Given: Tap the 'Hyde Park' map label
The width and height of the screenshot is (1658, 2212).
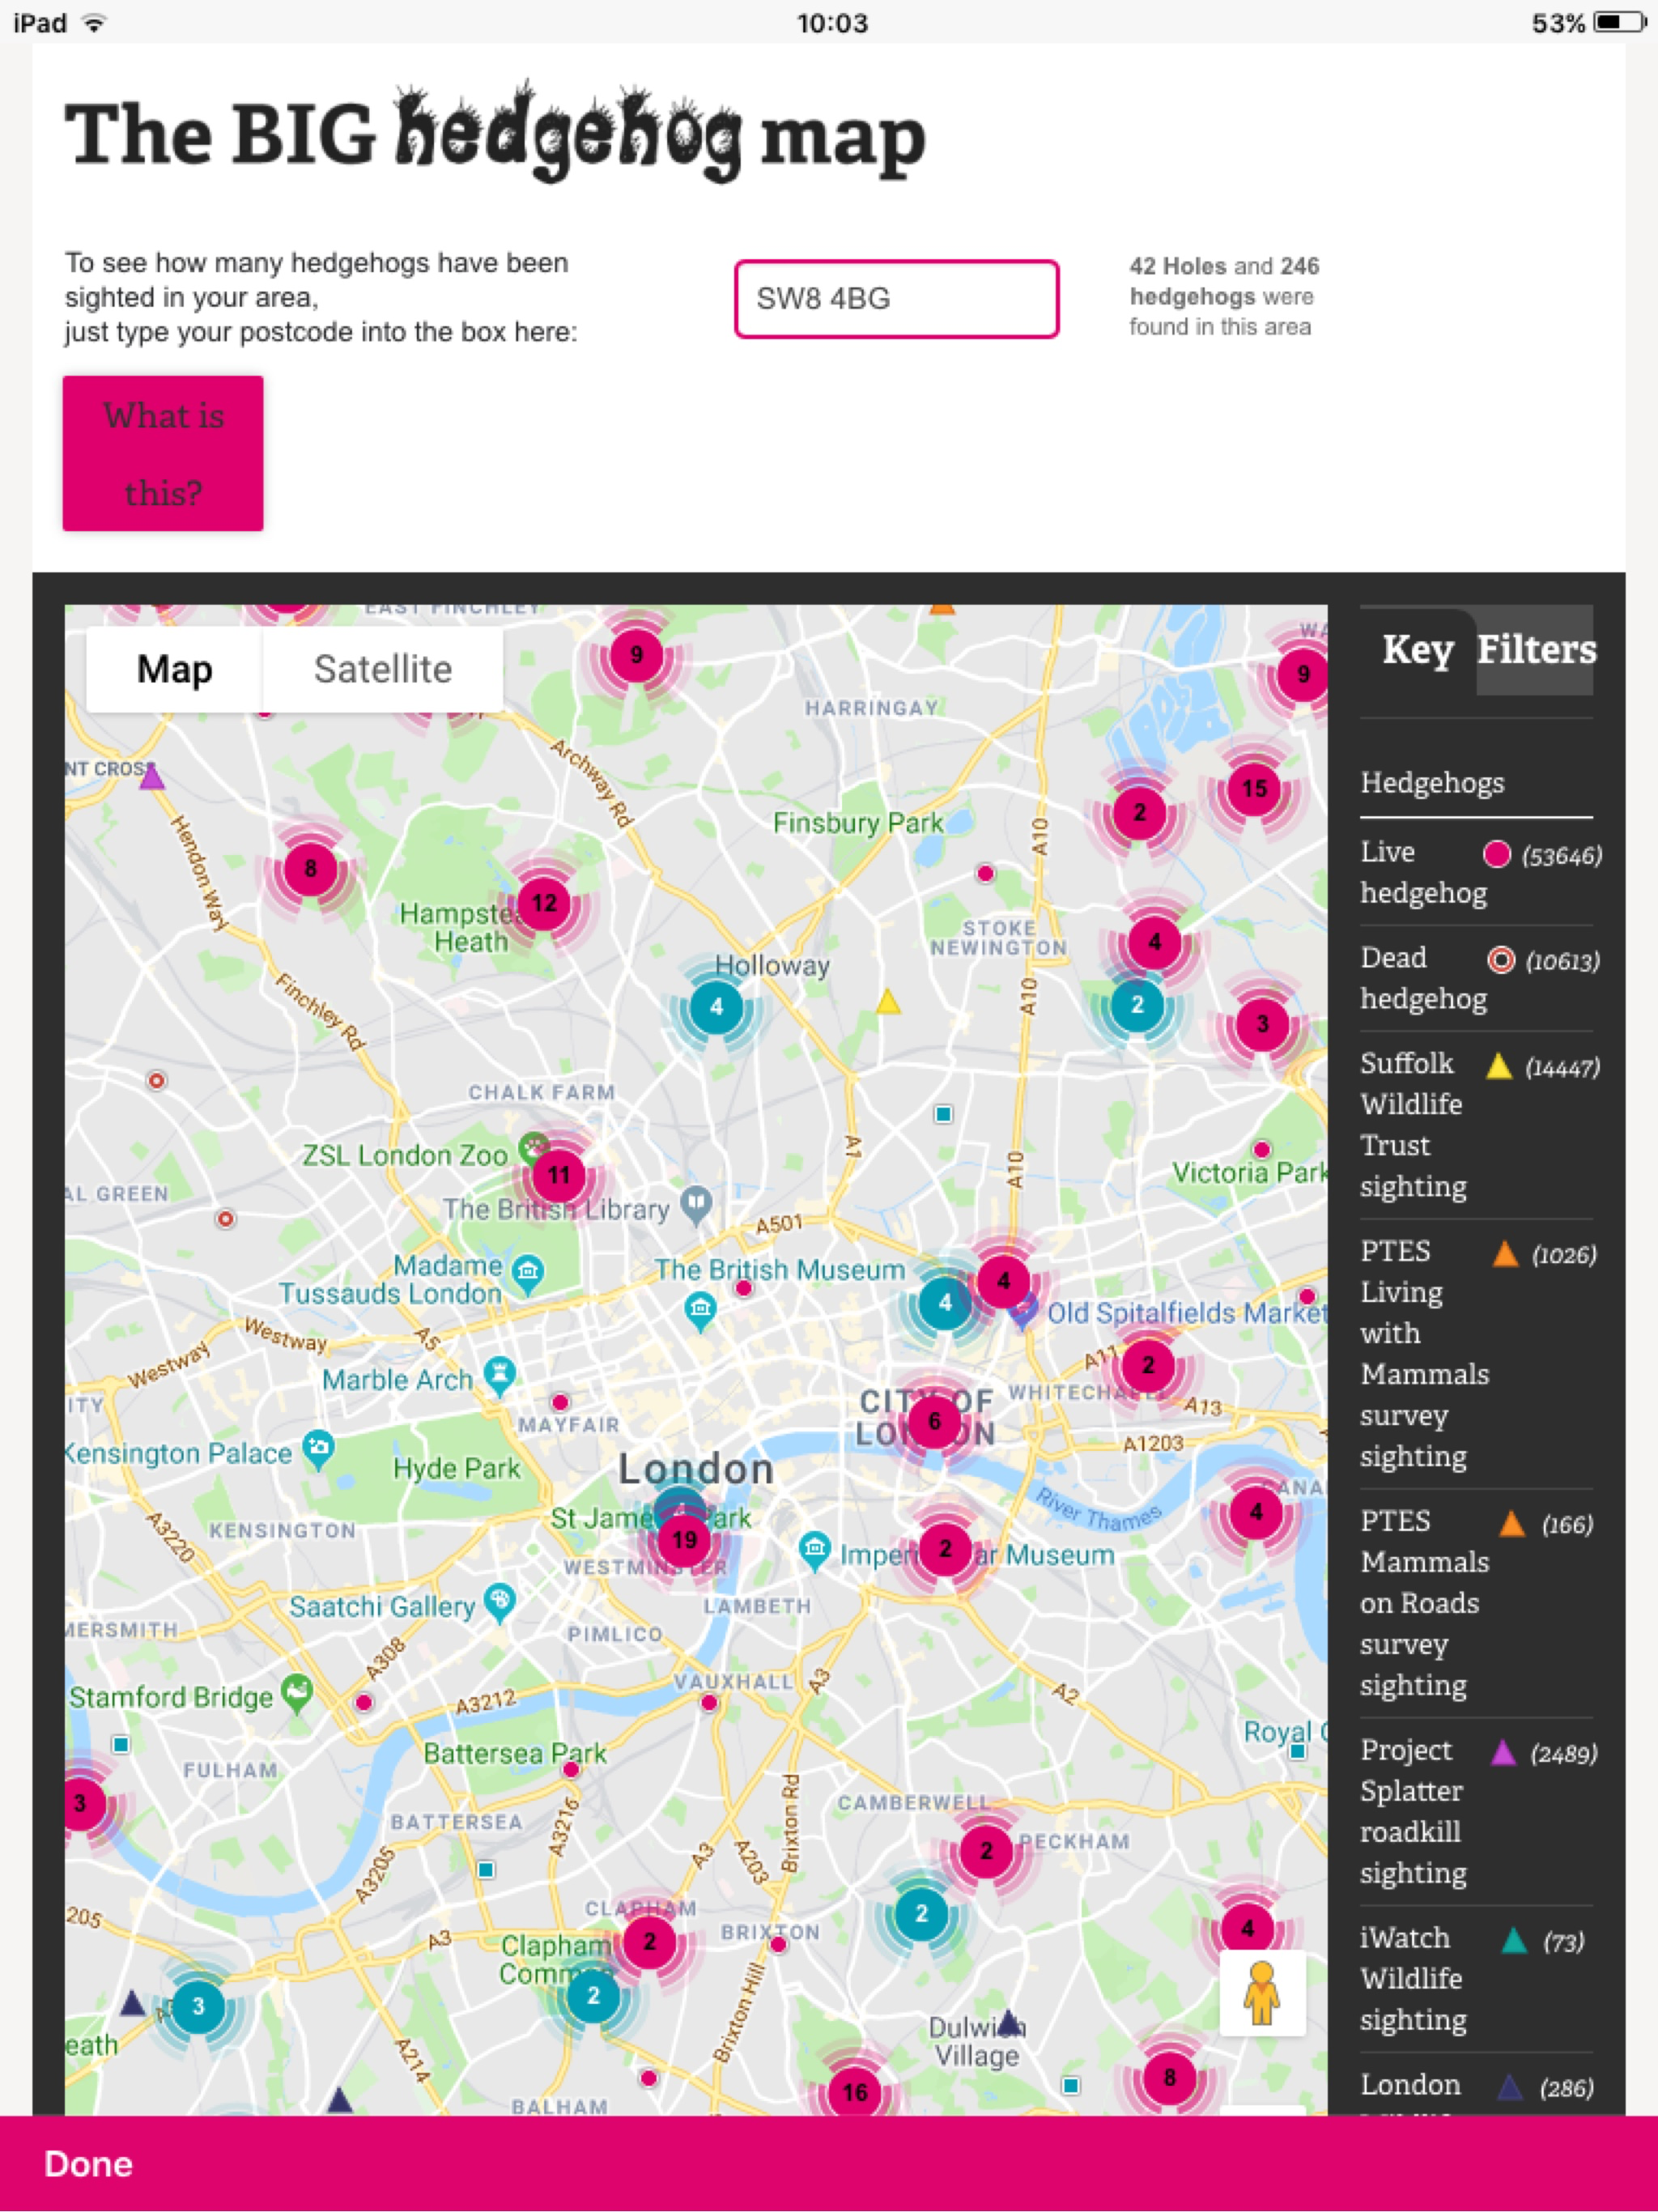Looking at the screenshot, I should pos(456,1468).
